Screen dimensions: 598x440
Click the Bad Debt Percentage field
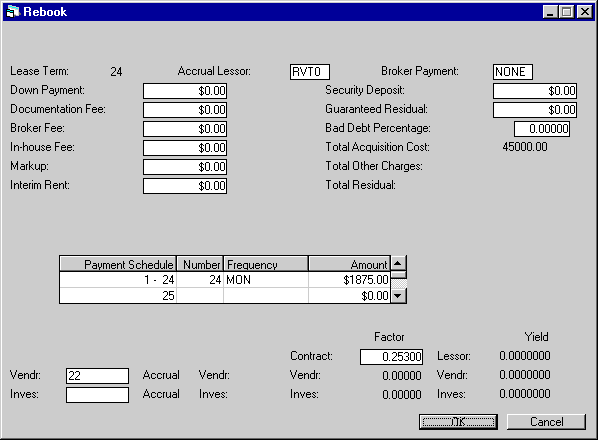click(542, 129)
